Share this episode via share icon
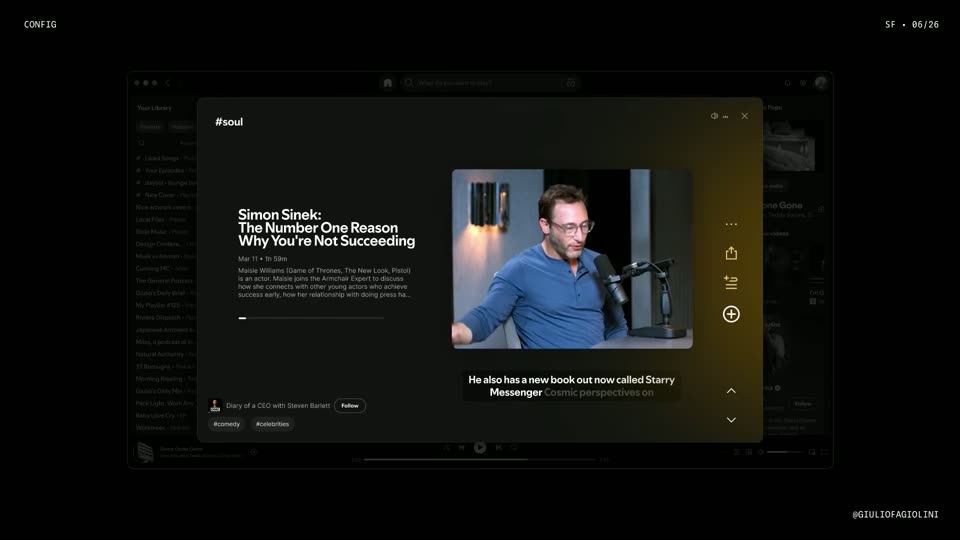Screen dimensions: 960x540 [x=731, y=253]
